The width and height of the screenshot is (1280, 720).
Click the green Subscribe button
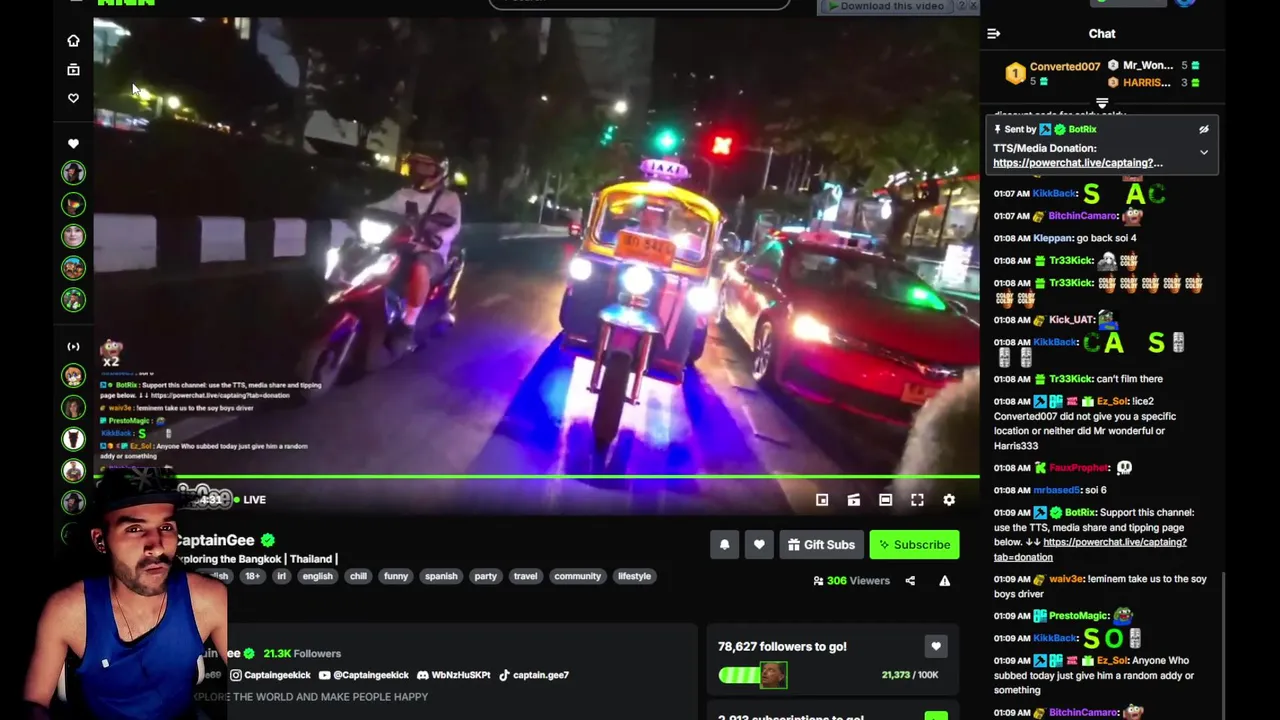coord(914,545)
